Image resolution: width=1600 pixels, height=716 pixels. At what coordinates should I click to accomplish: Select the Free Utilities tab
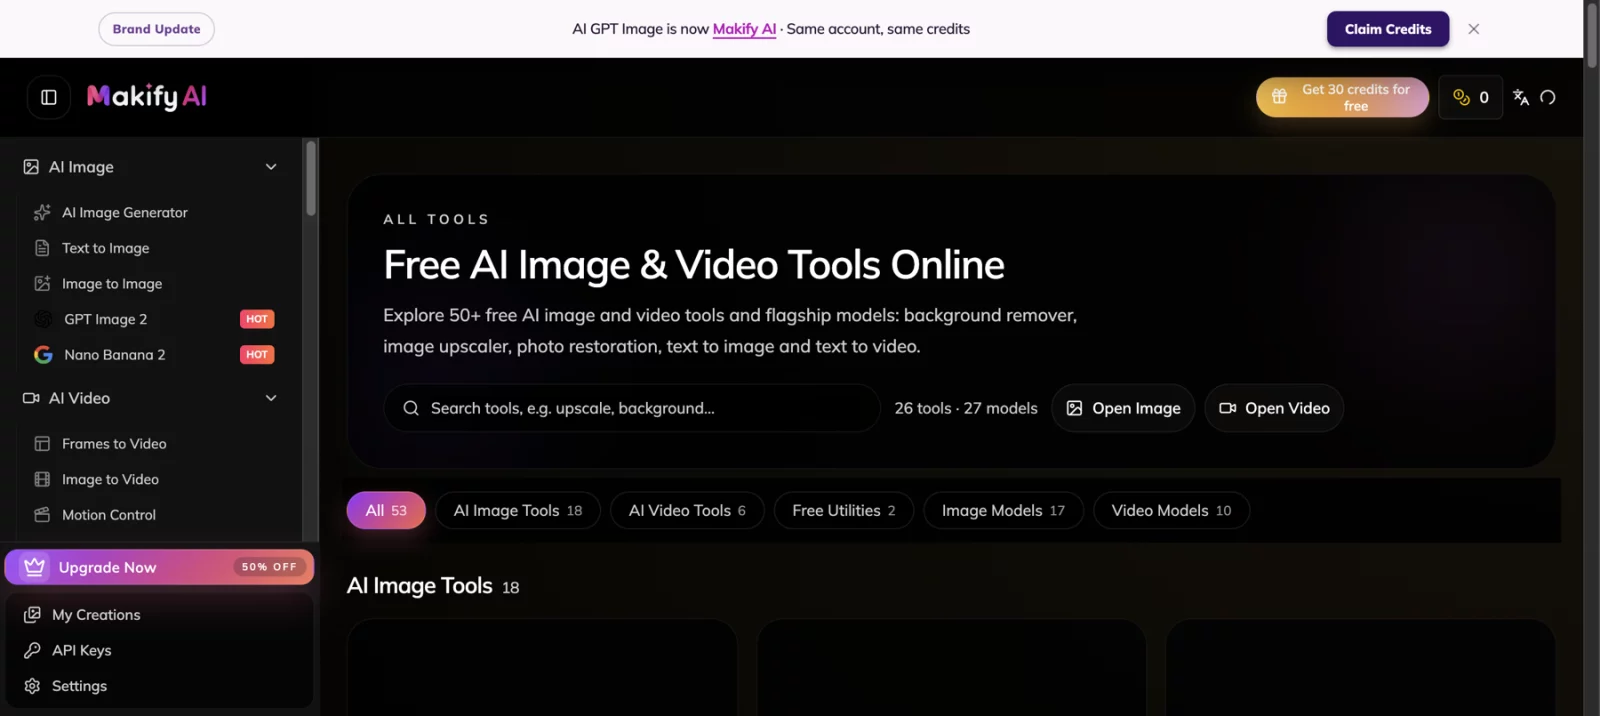(844, 510)
